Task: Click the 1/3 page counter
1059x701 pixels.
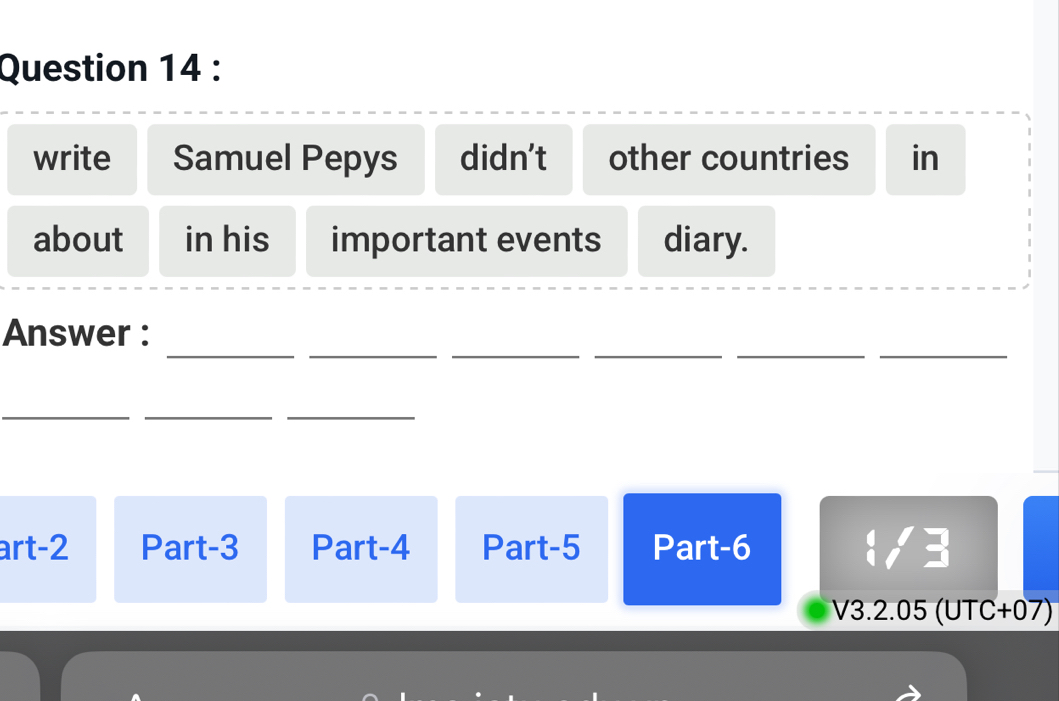Action: [908, 548]
